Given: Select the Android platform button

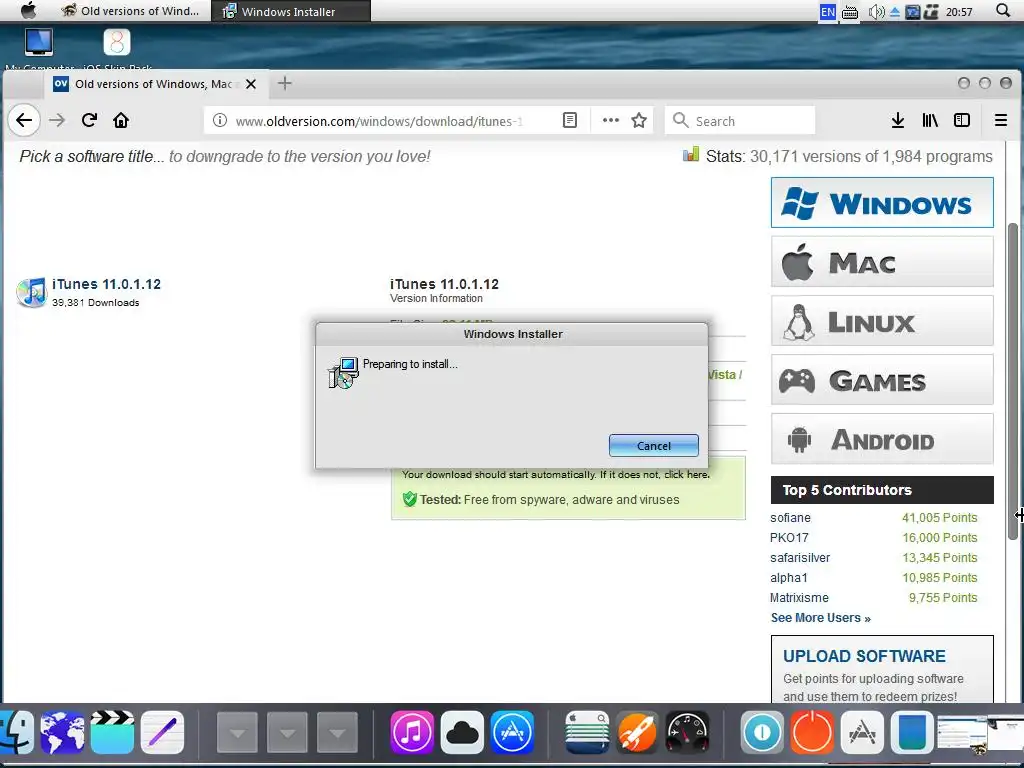Looking at the screenshot, I should point(882,439).
